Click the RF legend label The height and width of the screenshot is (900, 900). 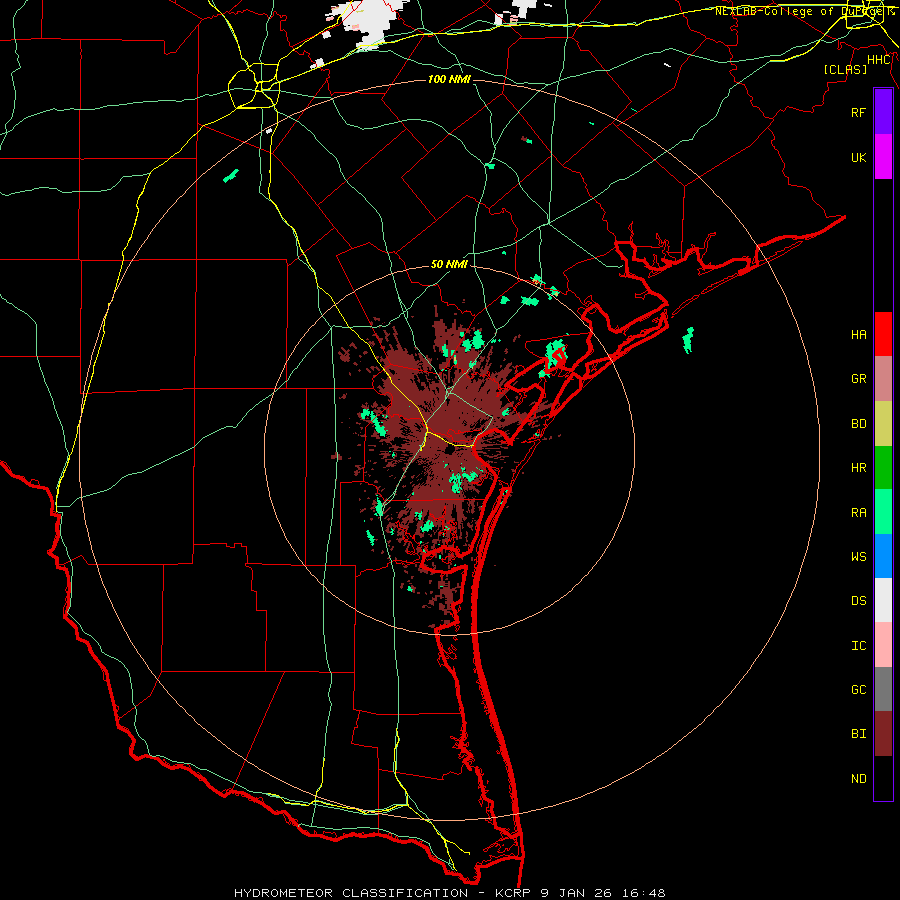click(858, 112)
